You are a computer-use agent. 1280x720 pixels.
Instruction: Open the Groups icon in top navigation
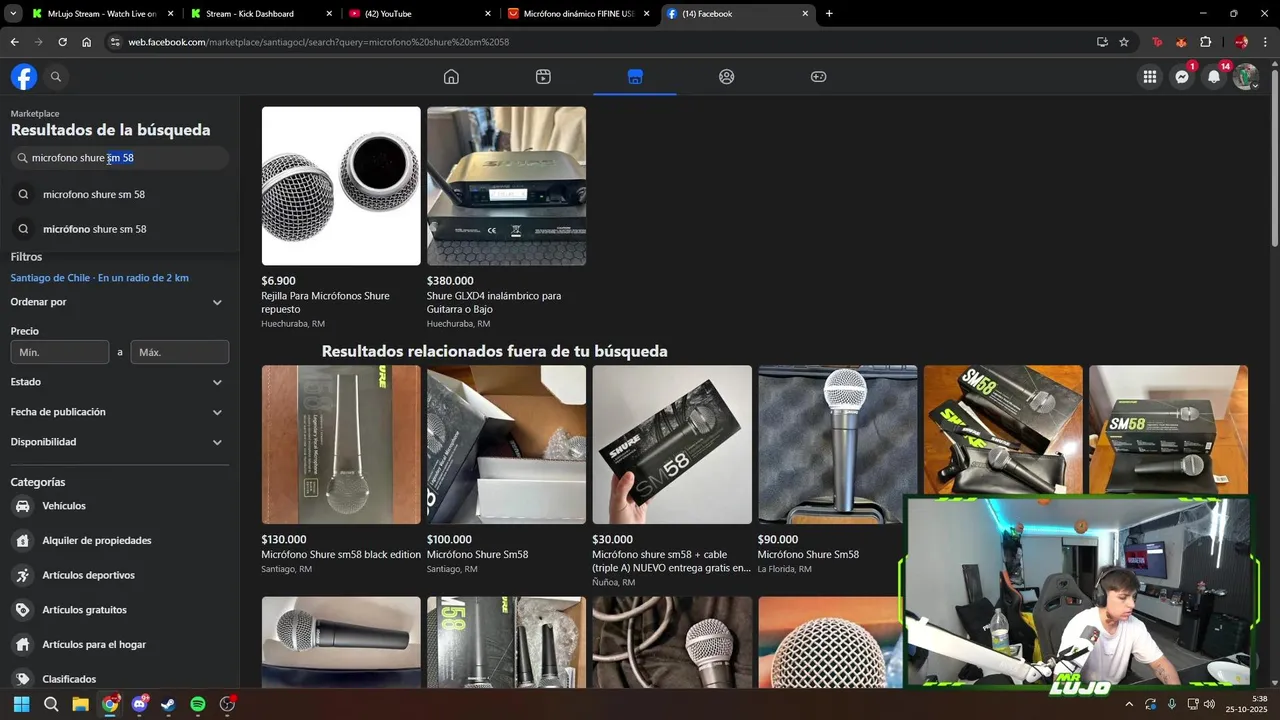pyautogui.click(x=727, y=77)
